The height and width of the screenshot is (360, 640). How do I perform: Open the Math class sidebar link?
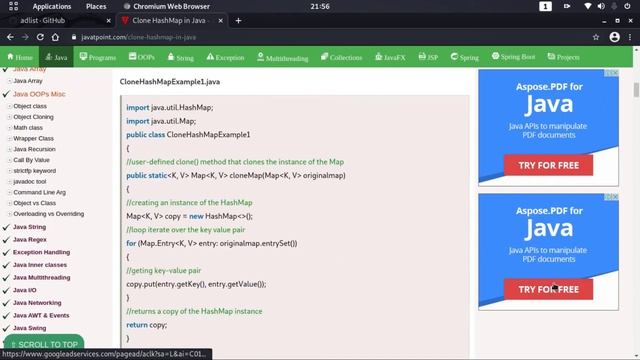(x=28, y=128)
